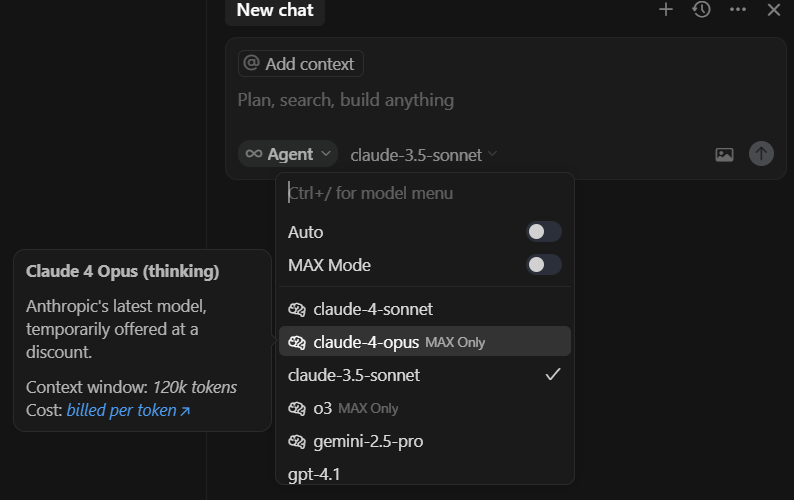Close the chat panel with X
The image size is (794, 500).
773,10
